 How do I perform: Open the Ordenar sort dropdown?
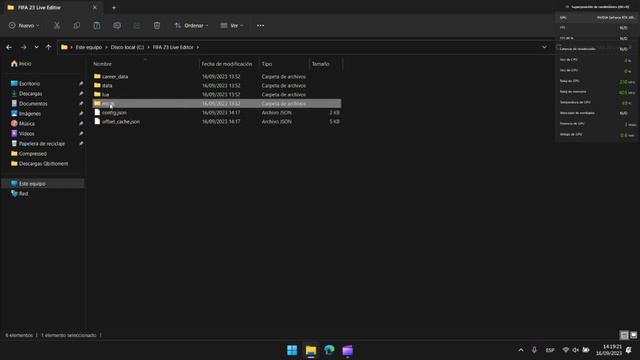191,25
